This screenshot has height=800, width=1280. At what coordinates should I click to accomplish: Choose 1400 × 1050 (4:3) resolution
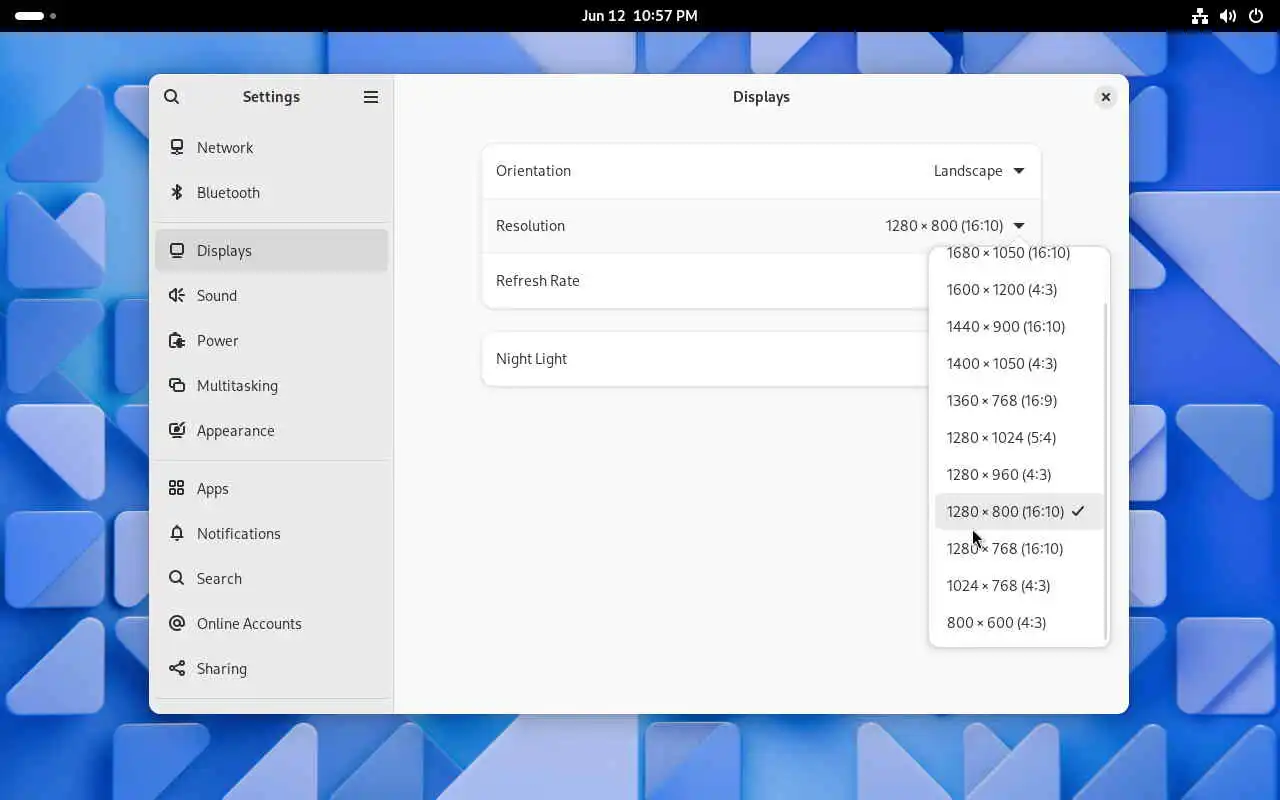point(1019,364)
